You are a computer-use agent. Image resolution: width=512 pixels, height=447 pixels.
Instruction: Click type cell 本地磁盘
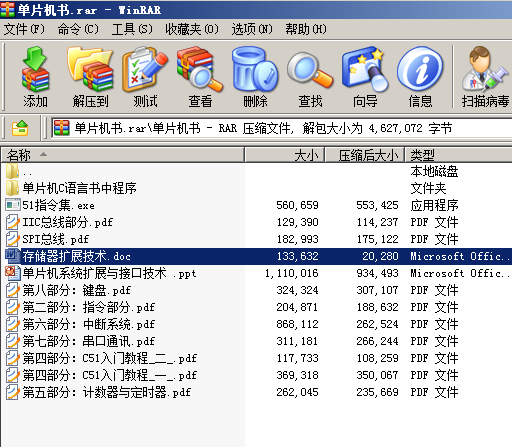pyautogui.click(x=434, y=171)
